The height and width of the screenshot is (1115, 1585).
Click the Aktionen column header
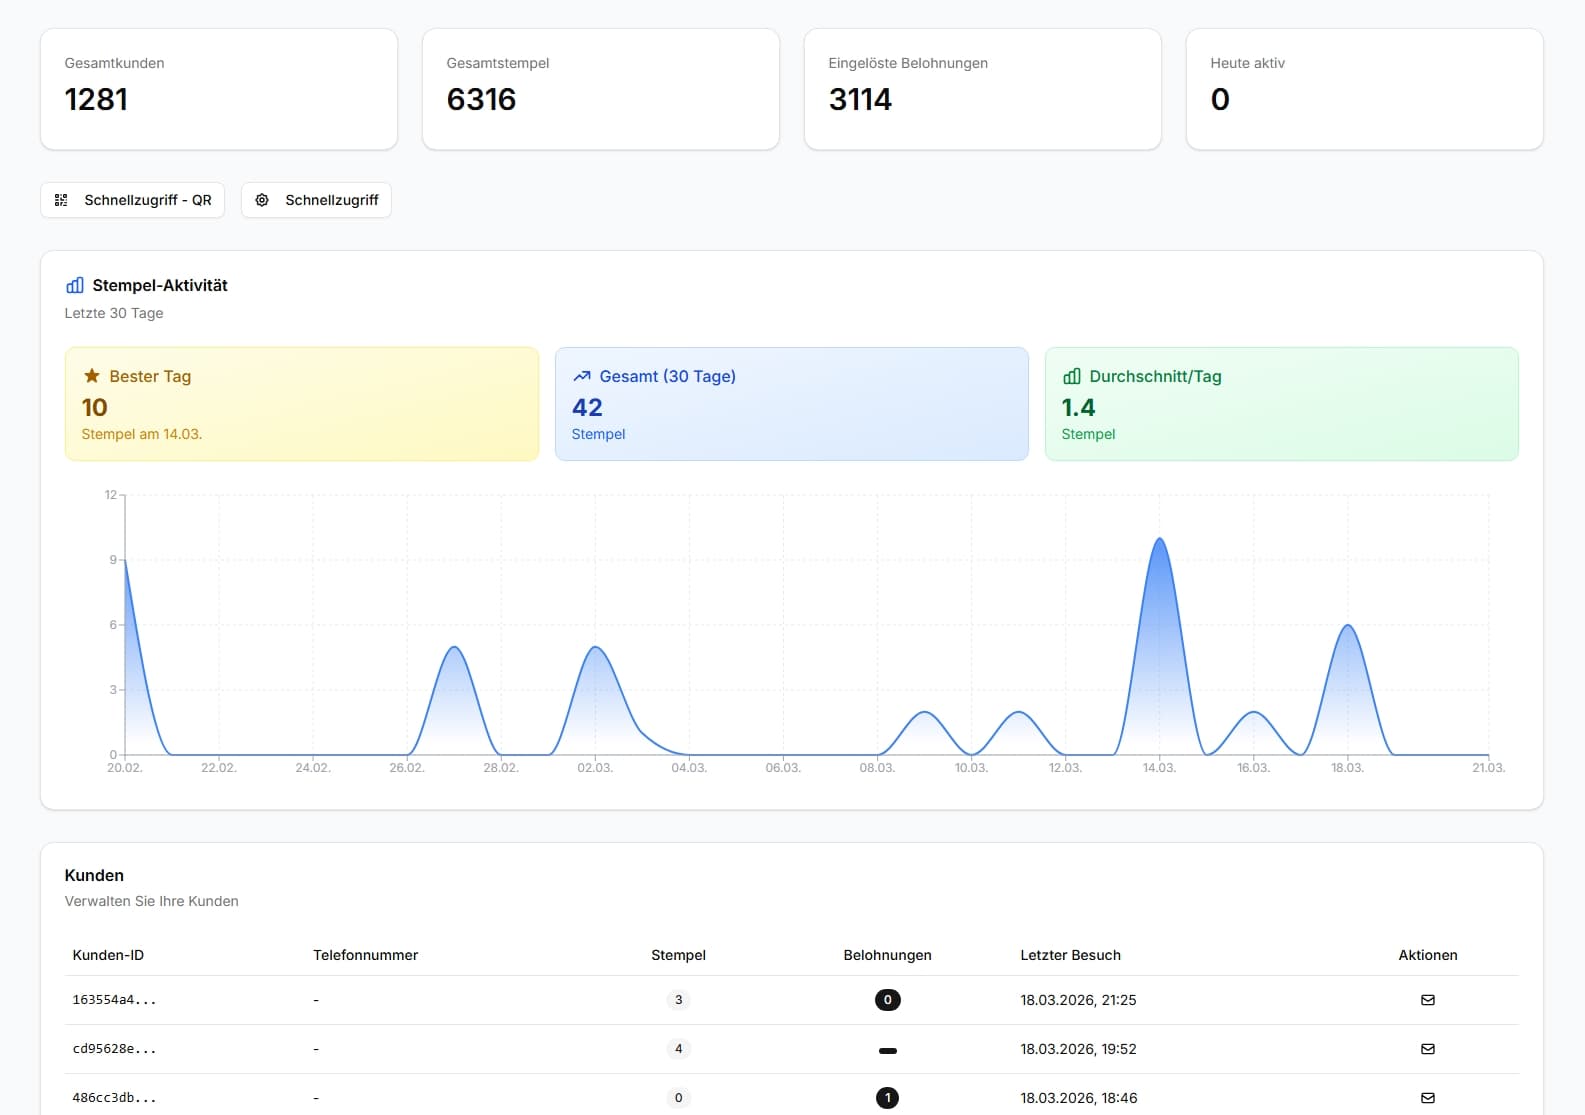point(1428,955)
